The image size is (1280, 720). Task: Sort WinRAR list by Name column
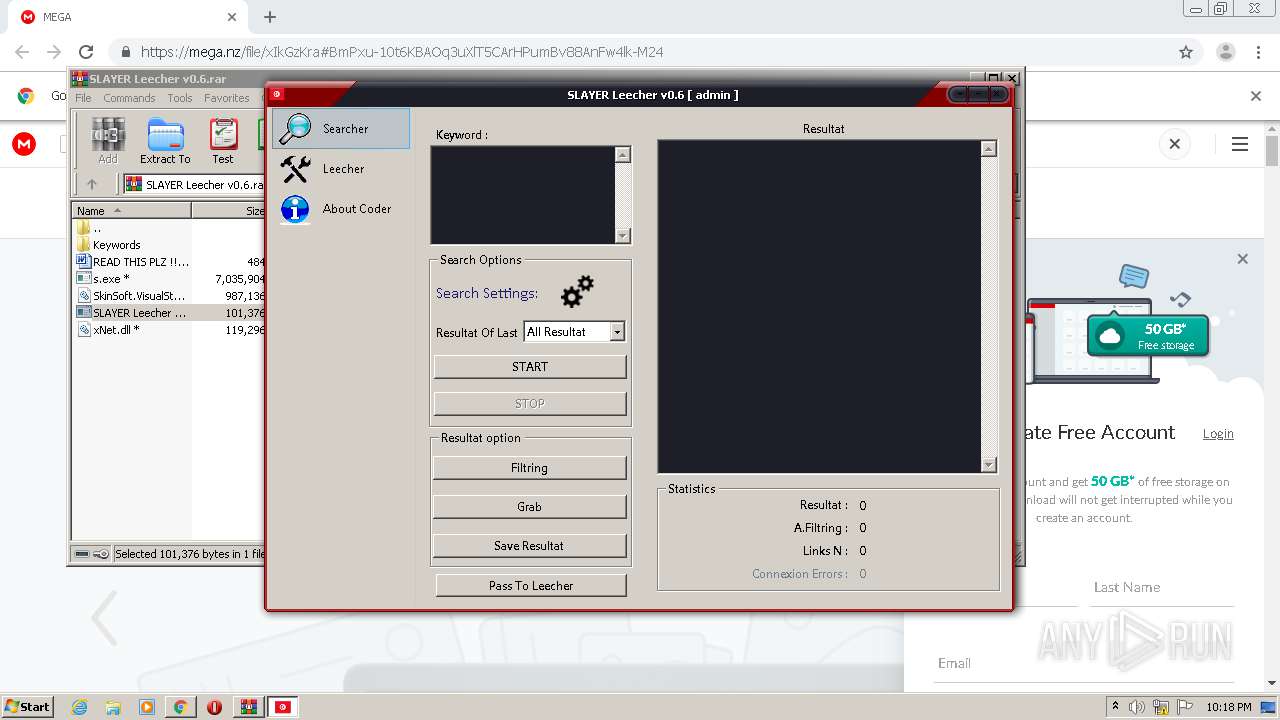point(131,211)
